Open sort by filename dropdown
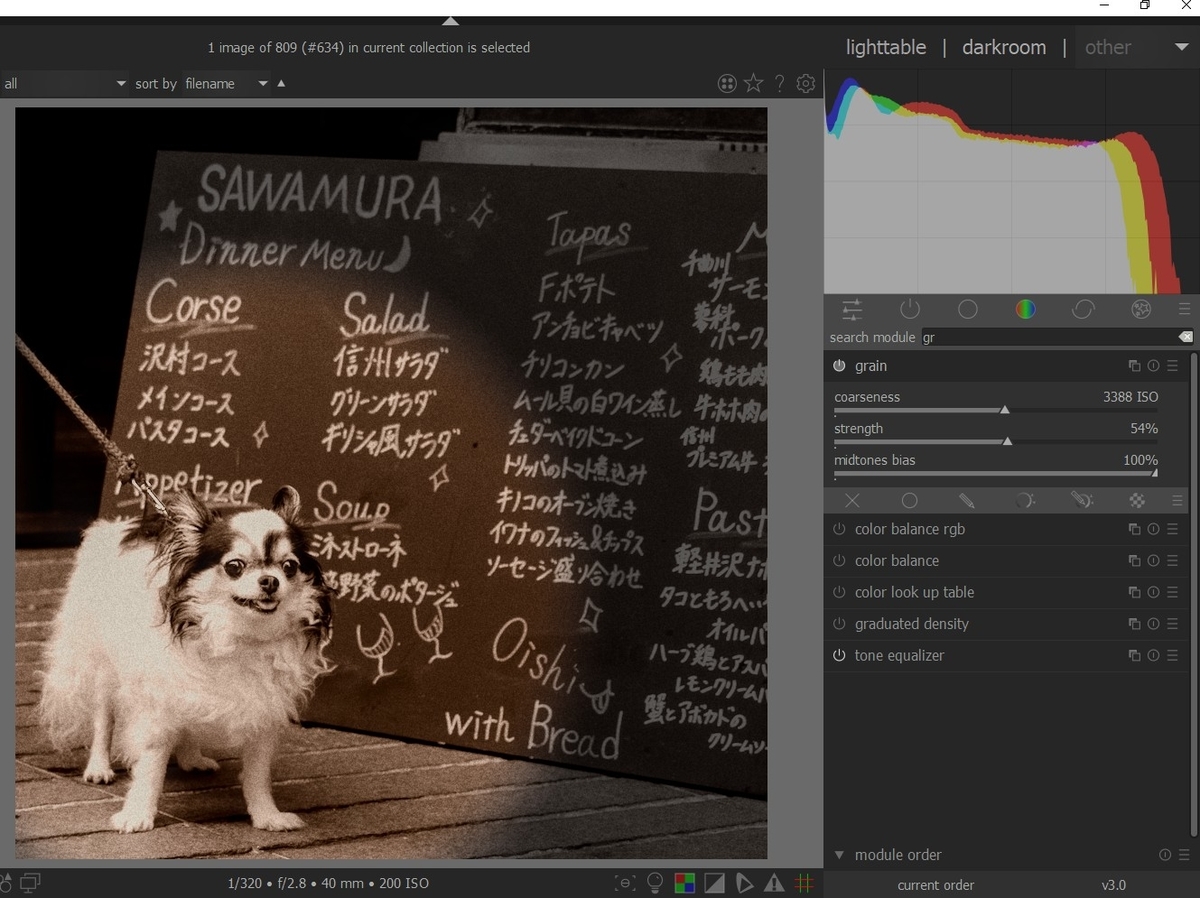1200x898 pixels. (226, 84)
